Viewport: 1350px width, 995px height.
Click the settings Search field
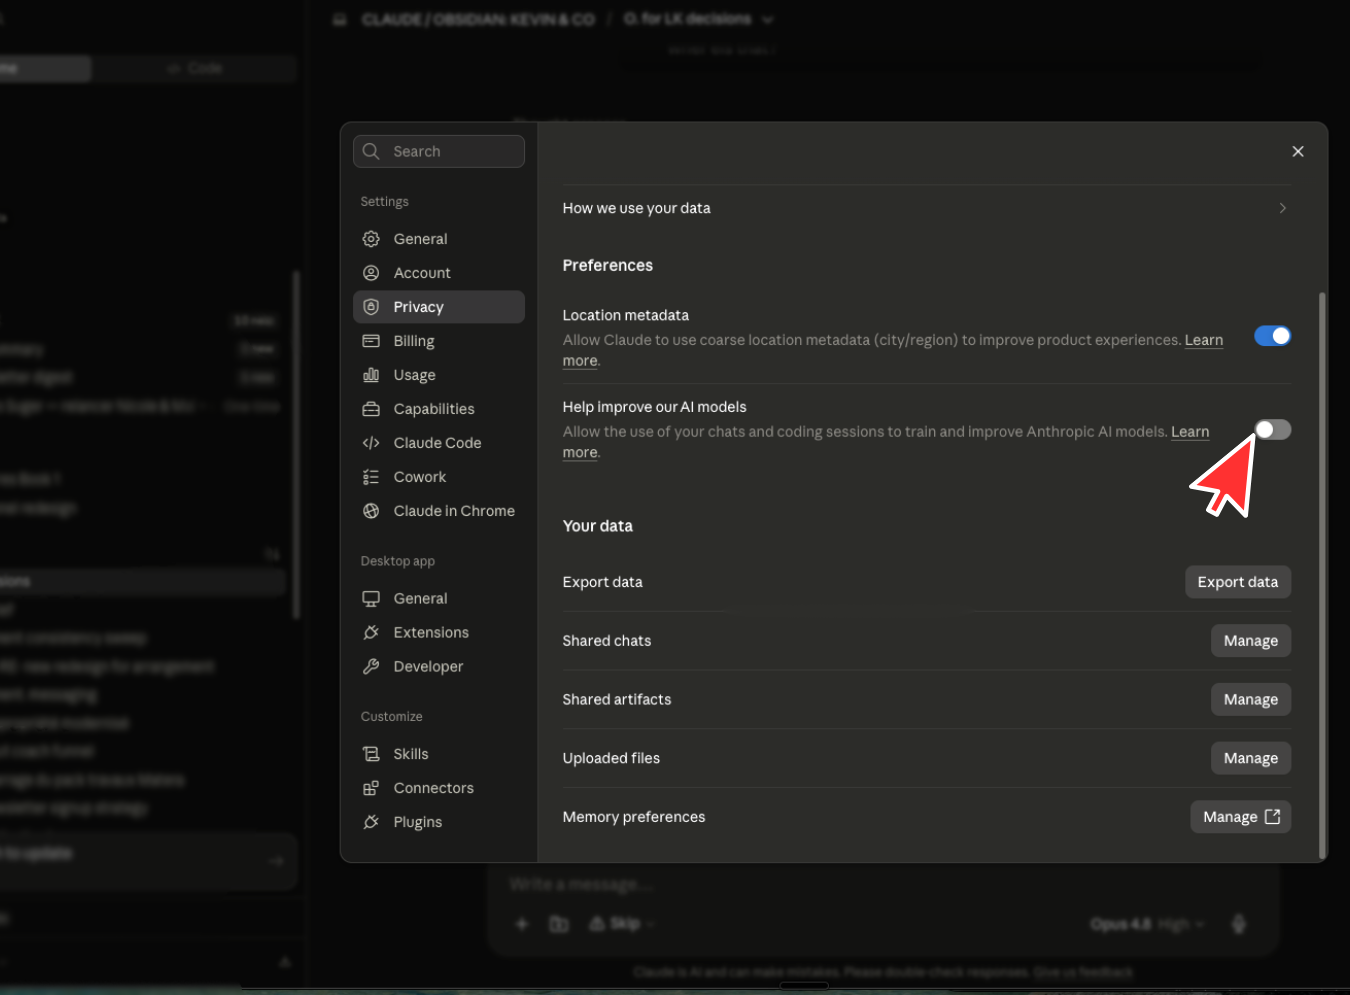[x=438, y=151]
